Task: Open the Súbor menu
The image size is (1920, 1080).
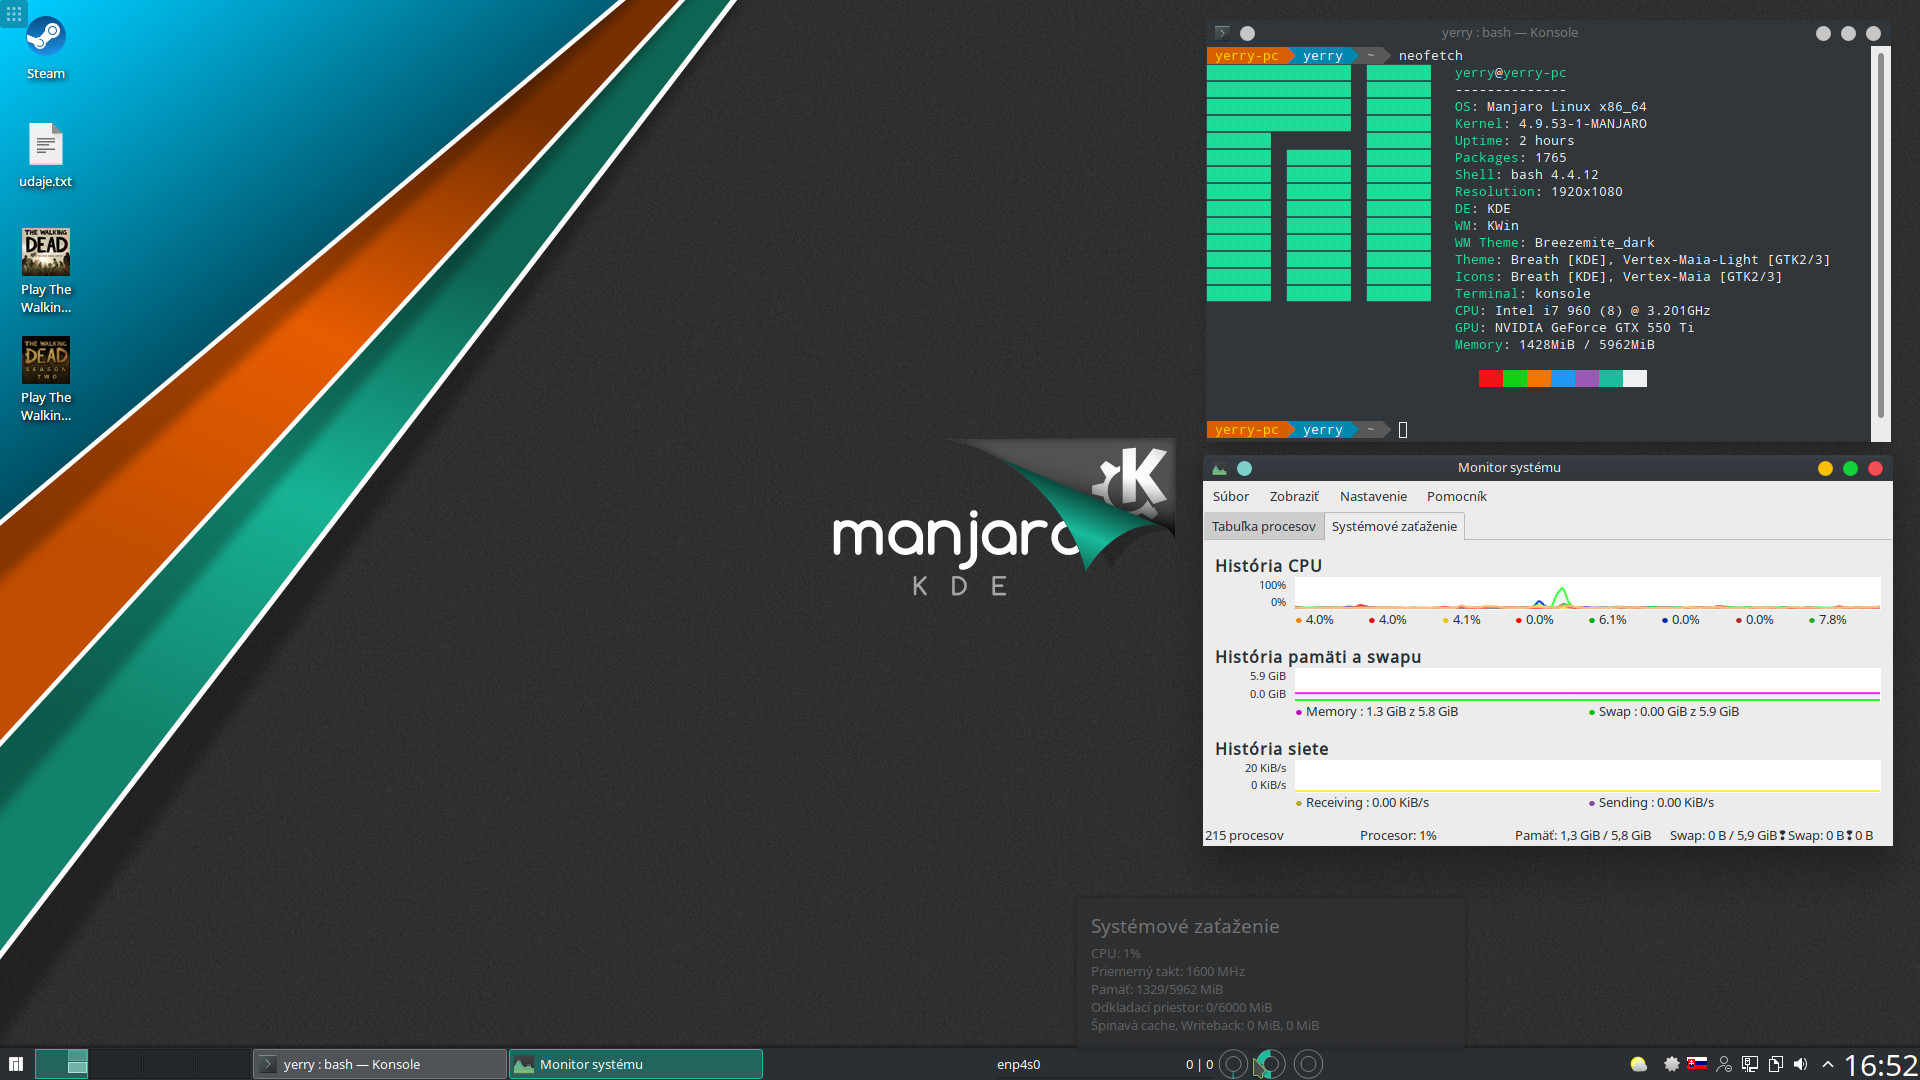Action: (1230, 496)
